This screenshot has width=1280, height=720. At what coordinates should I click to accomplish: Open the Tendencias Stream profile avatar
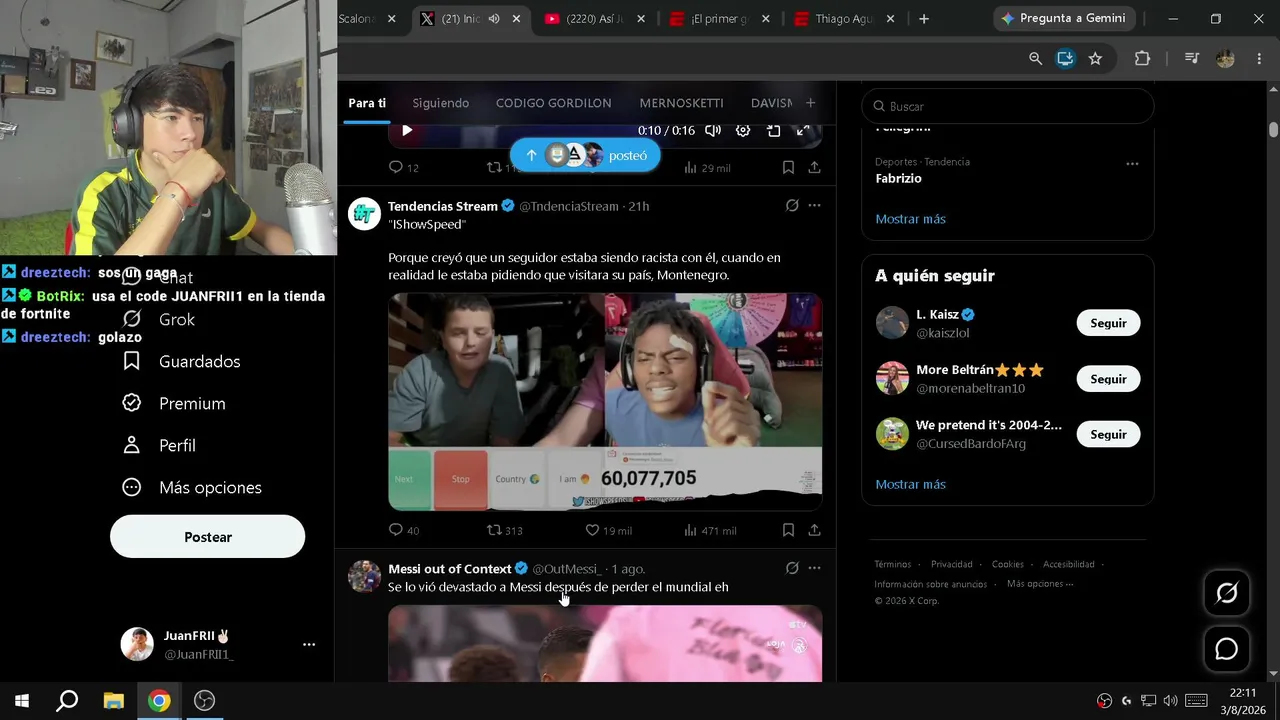(364, 214)
